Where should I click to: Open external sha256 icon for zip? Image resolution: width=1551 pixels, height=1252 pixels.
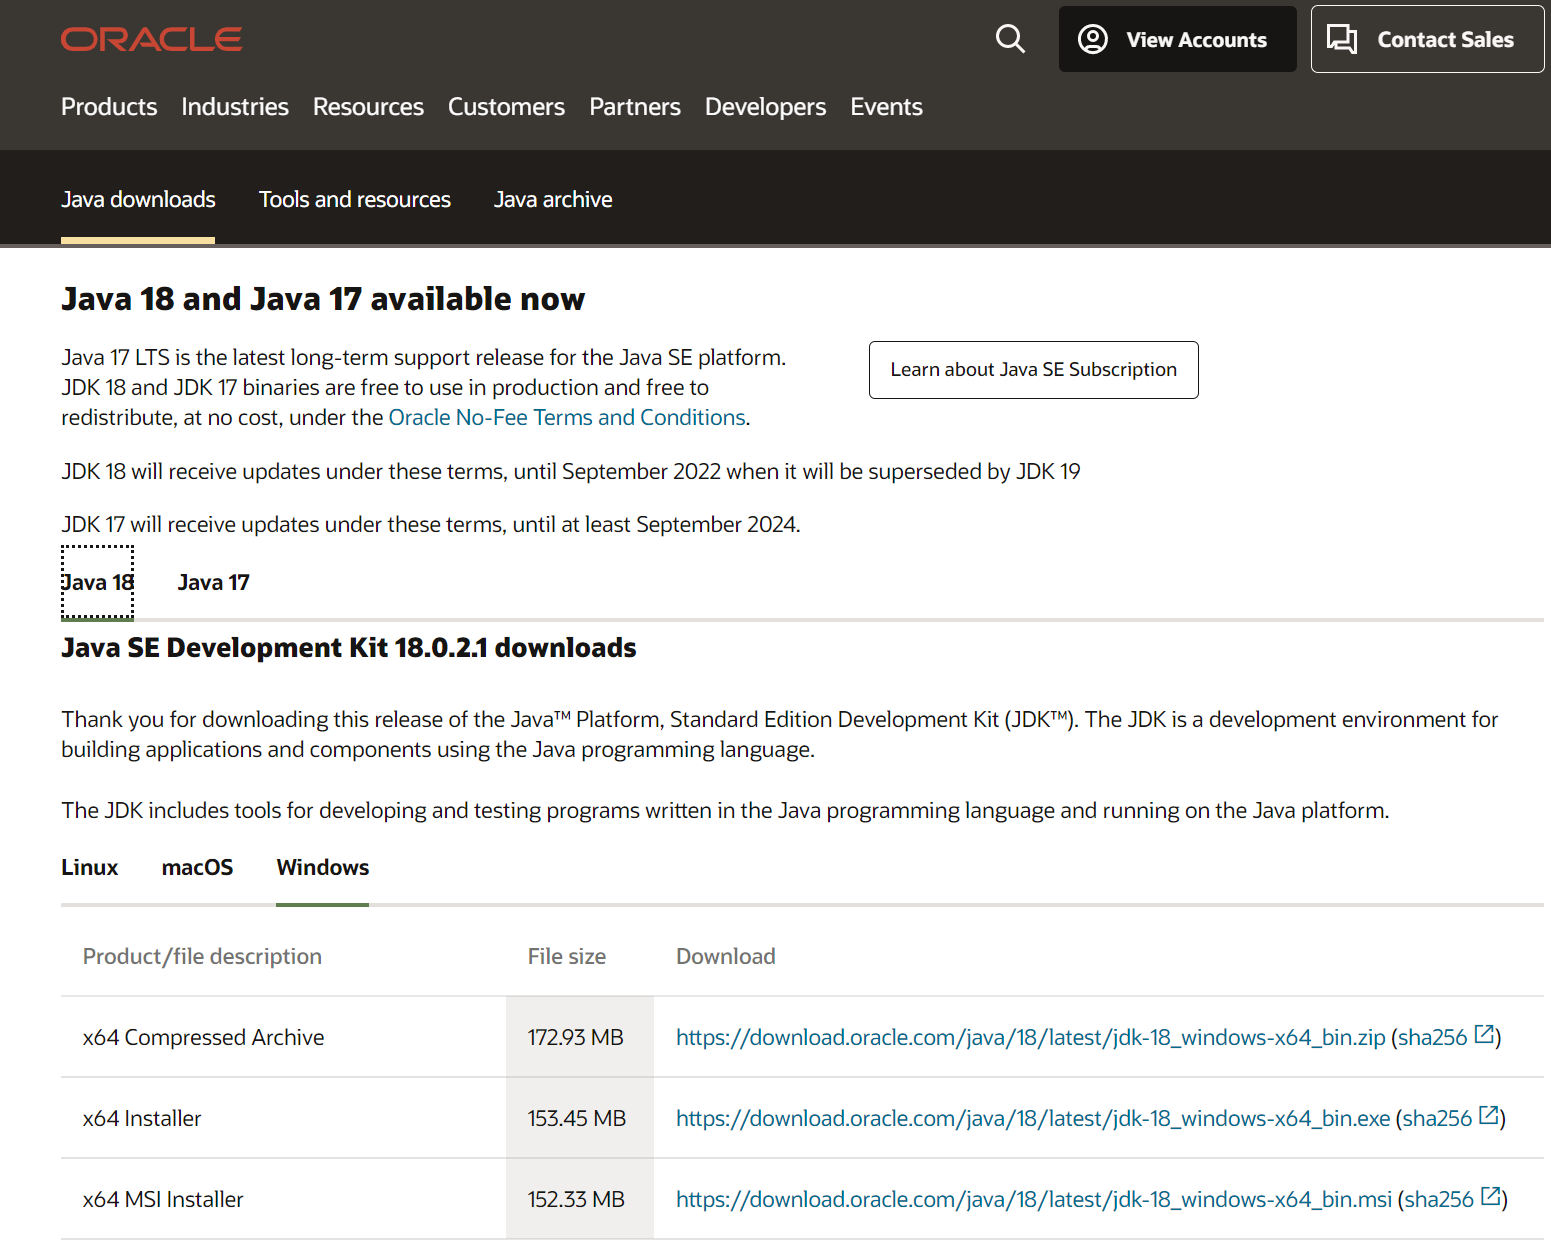pos(1484,1034)
